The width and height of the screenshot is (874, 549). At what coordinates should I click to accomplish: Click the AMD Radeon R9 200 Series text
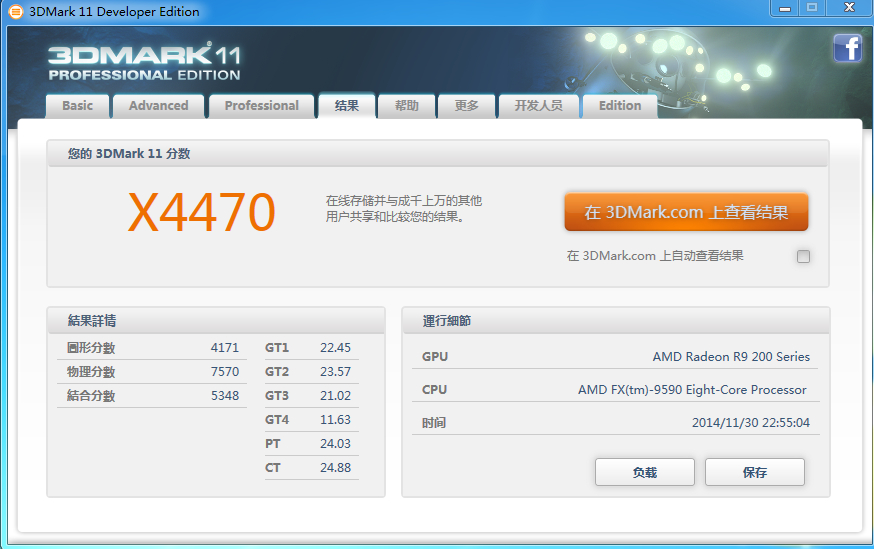731,357
